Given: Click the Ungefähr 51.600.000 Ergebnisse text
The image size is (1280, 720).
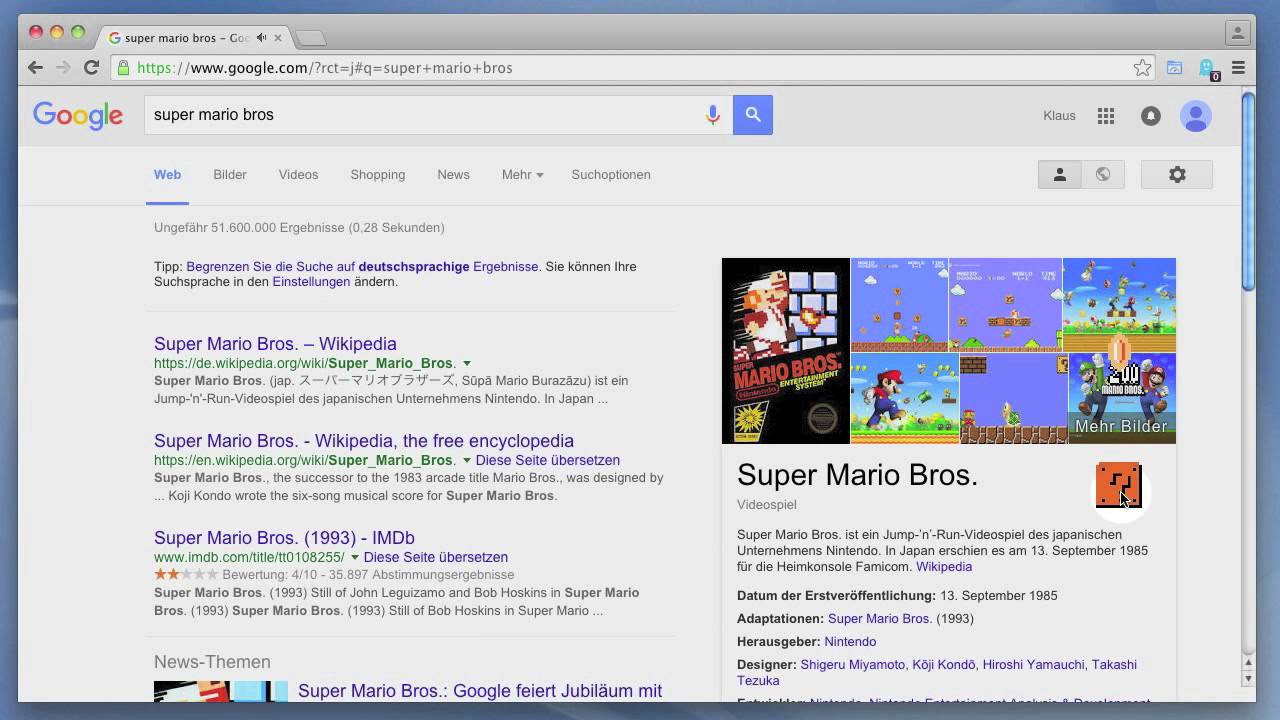Looking at the screenshot, I should [299, 228].
